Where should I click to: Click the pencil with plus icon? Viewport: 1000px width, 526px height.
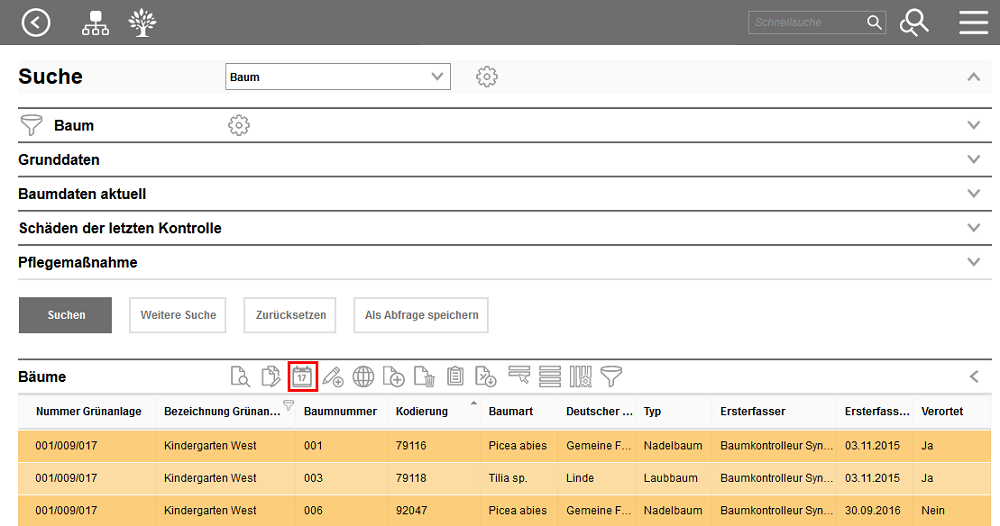click(333, 376)
